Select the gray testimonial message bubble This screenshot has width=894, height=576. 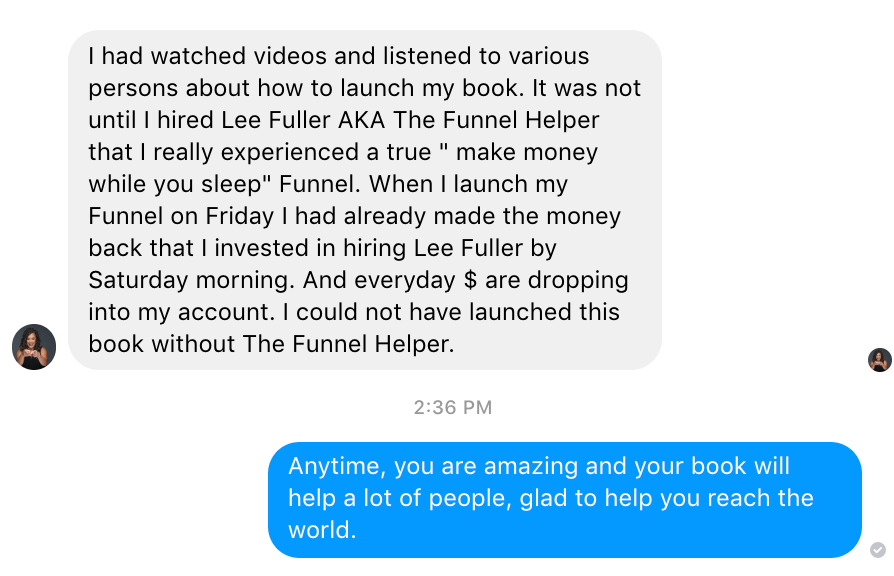365,200
